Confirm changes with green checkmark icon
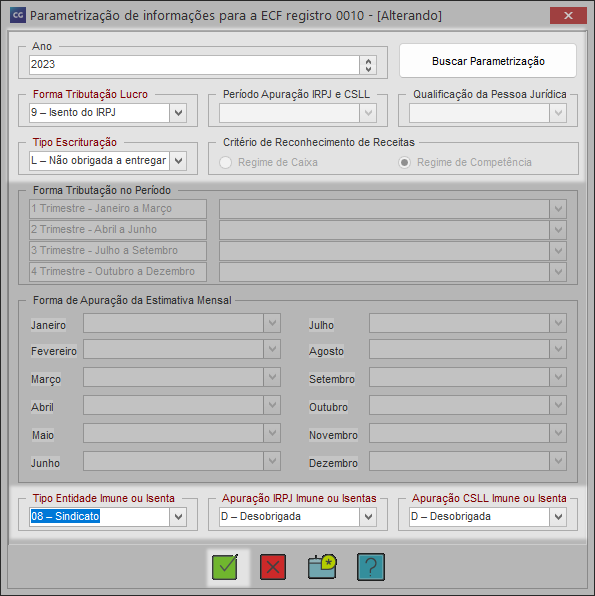The image size is (595, 596). tap(225, 567)
